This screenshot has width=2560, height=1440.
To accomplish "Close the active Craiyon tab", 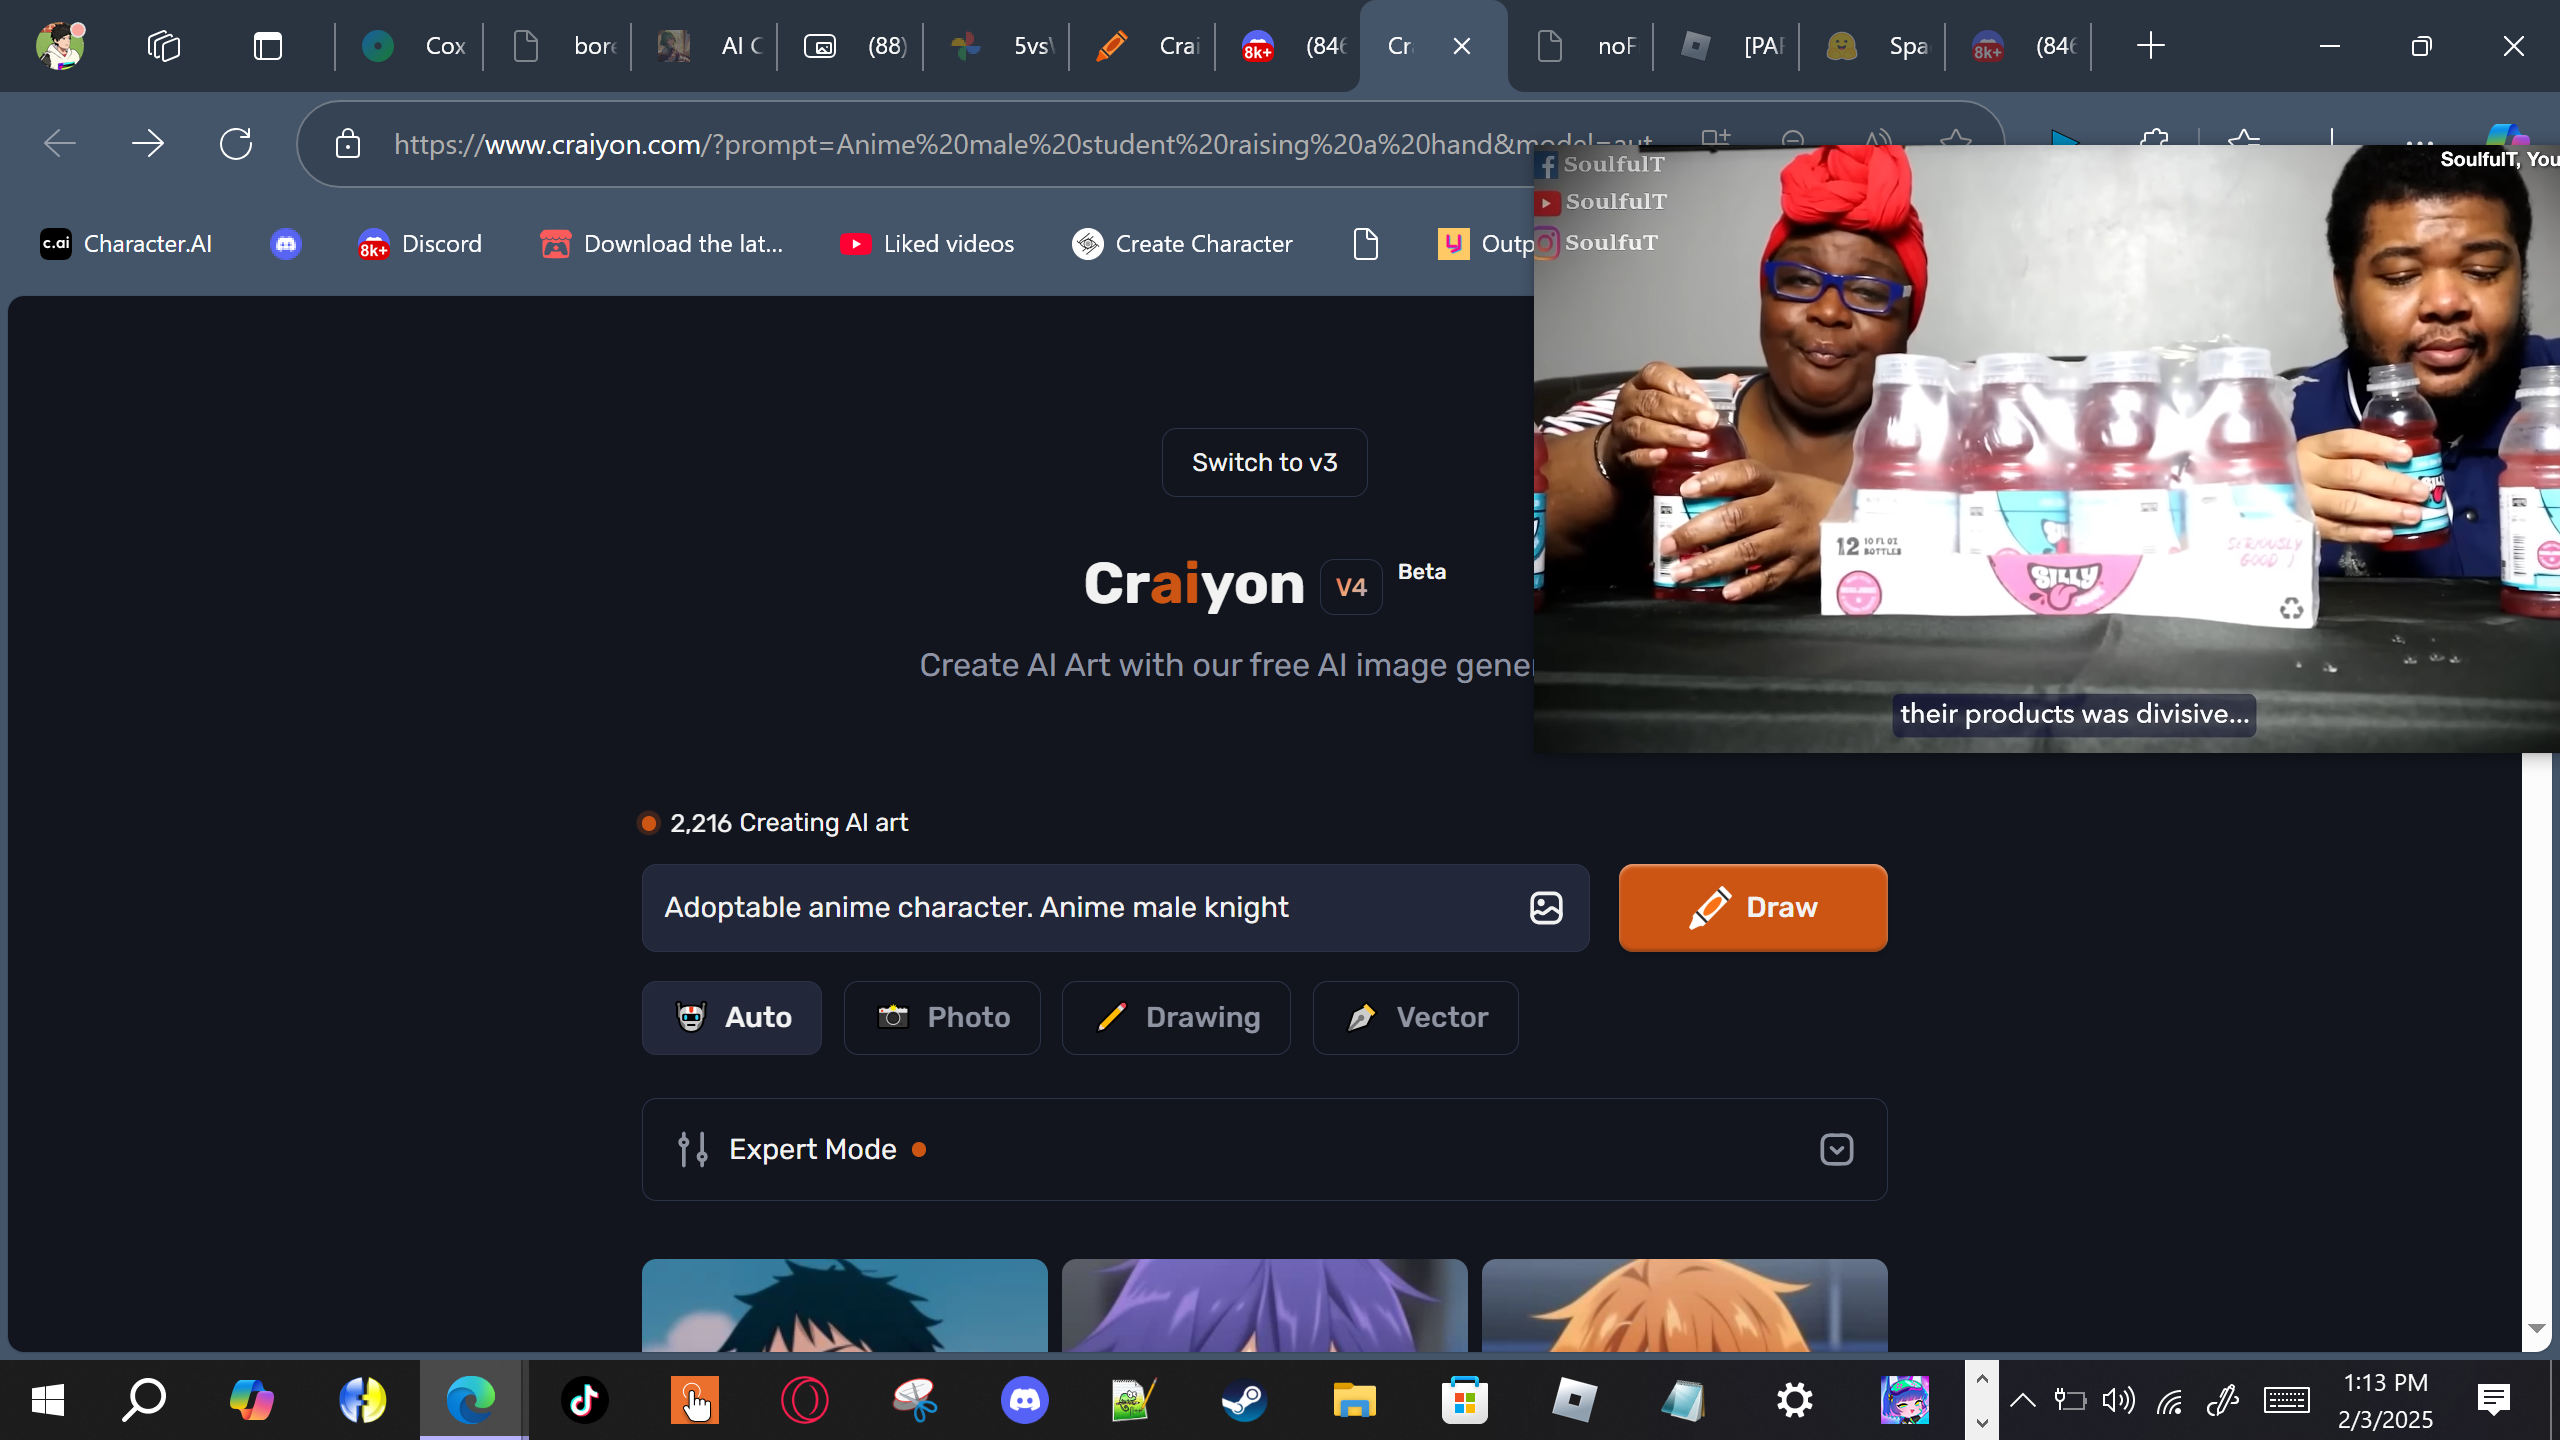I will 1462,46.
